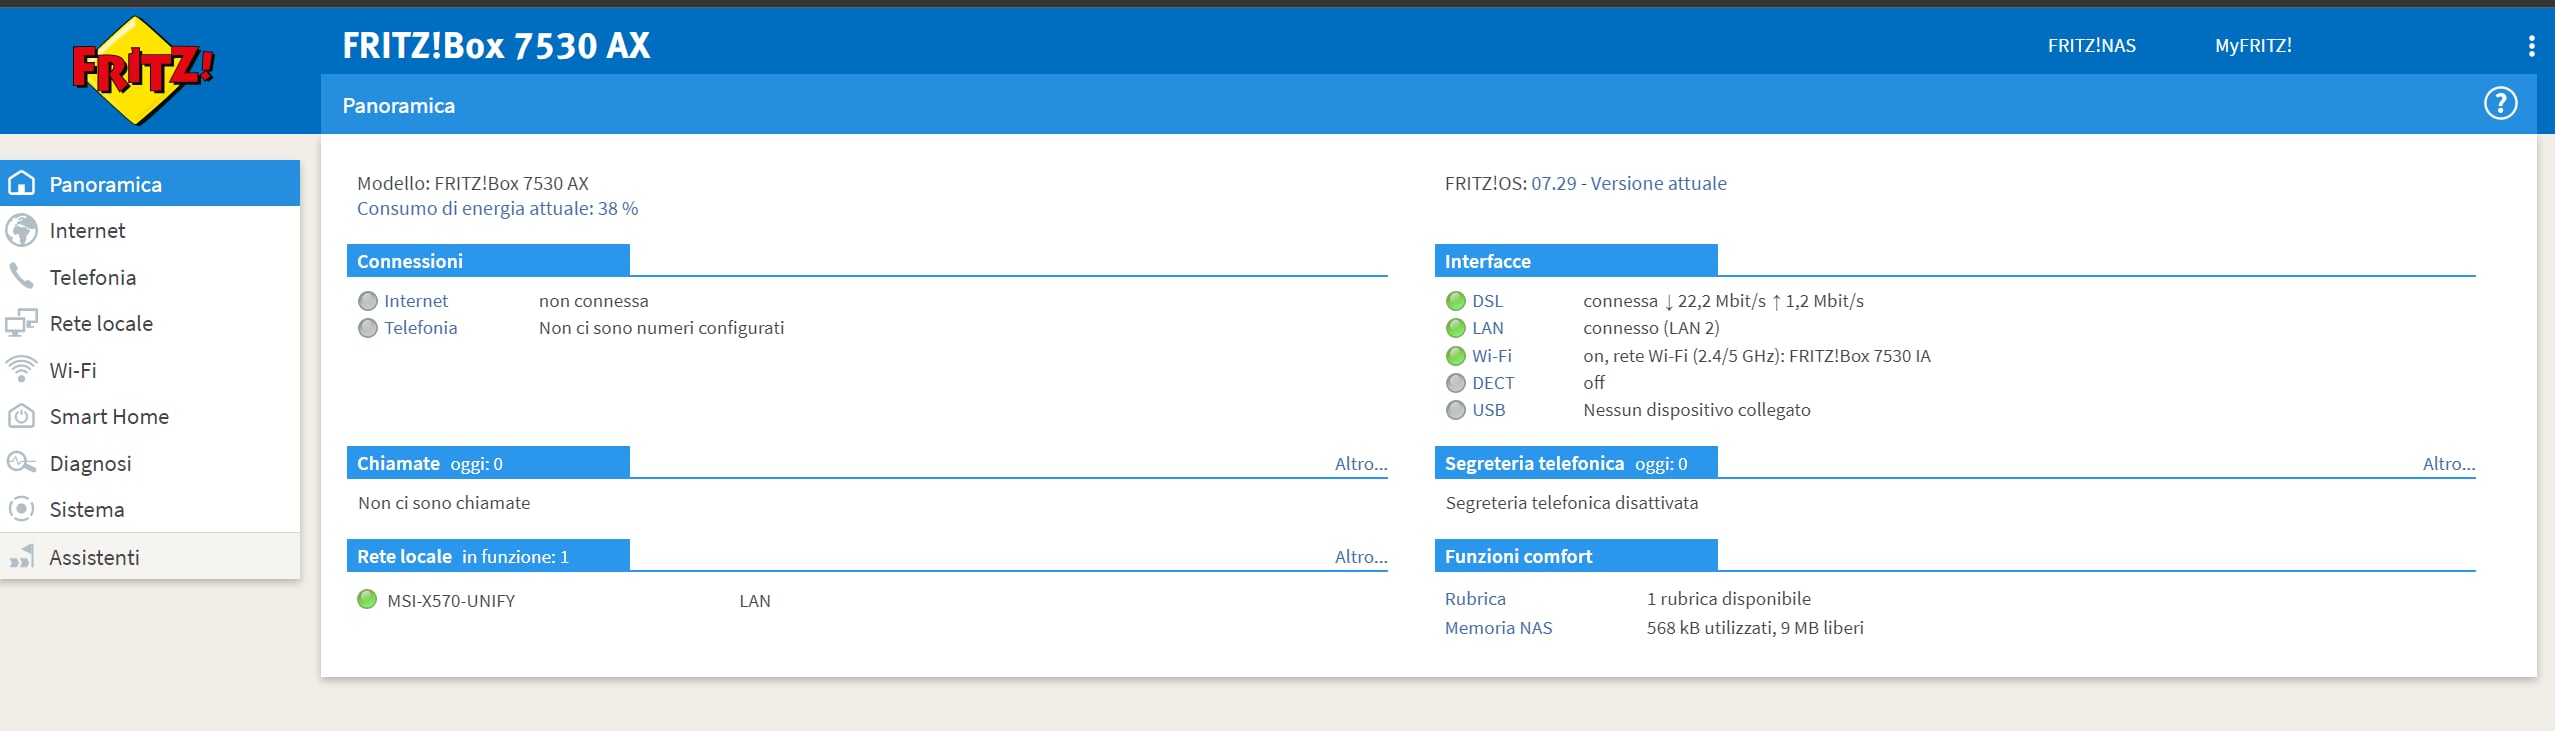Click the Telefonia phone handset icon
This screenshot has width=2555, height=731.
click(x=21, y=276)
